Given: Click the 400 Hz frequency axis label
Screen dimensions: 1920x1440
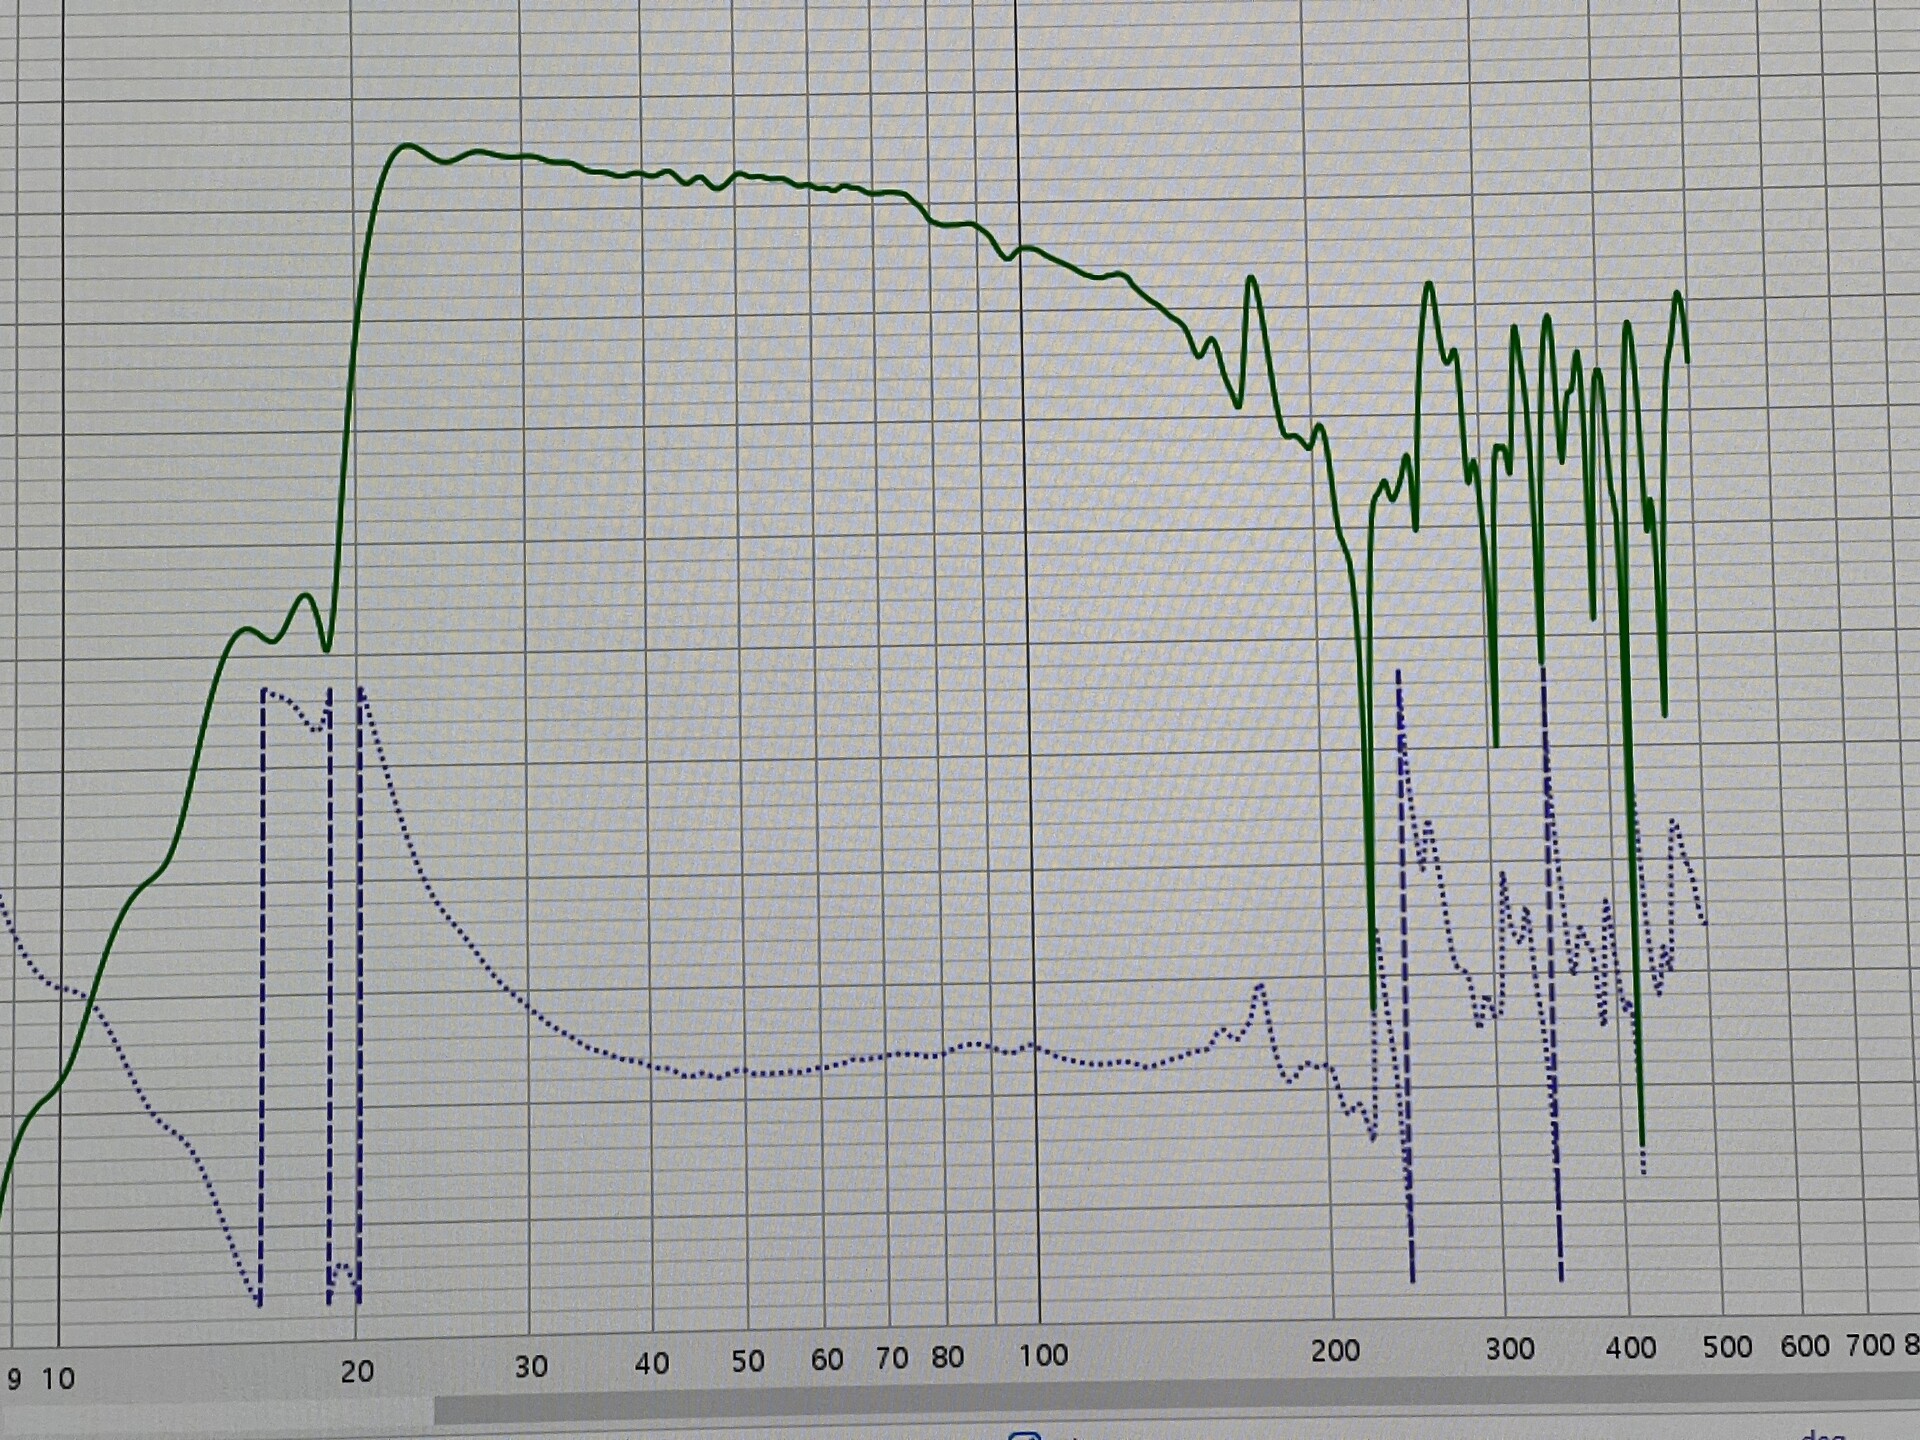Looking at the screenshot, I should tap(1630, 1348).
